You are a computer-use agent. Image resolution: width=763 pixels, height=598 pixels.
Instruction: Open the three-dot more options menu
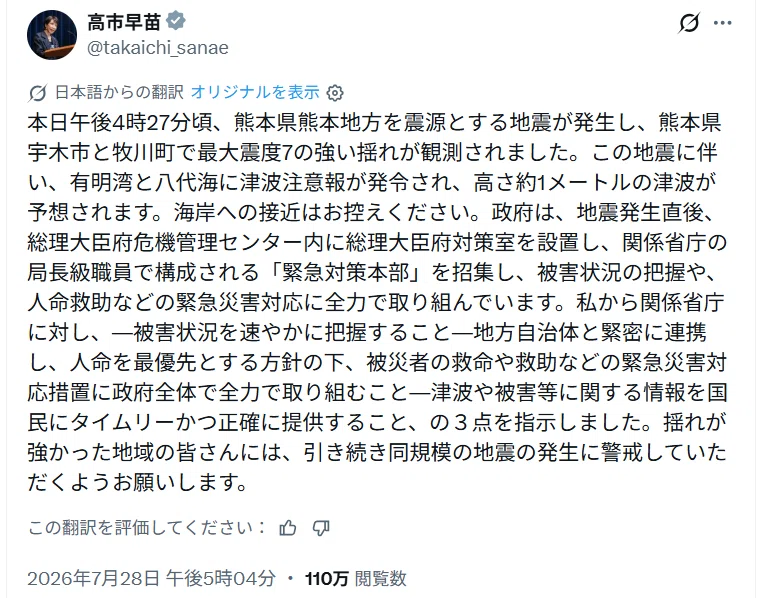point(722,23)
